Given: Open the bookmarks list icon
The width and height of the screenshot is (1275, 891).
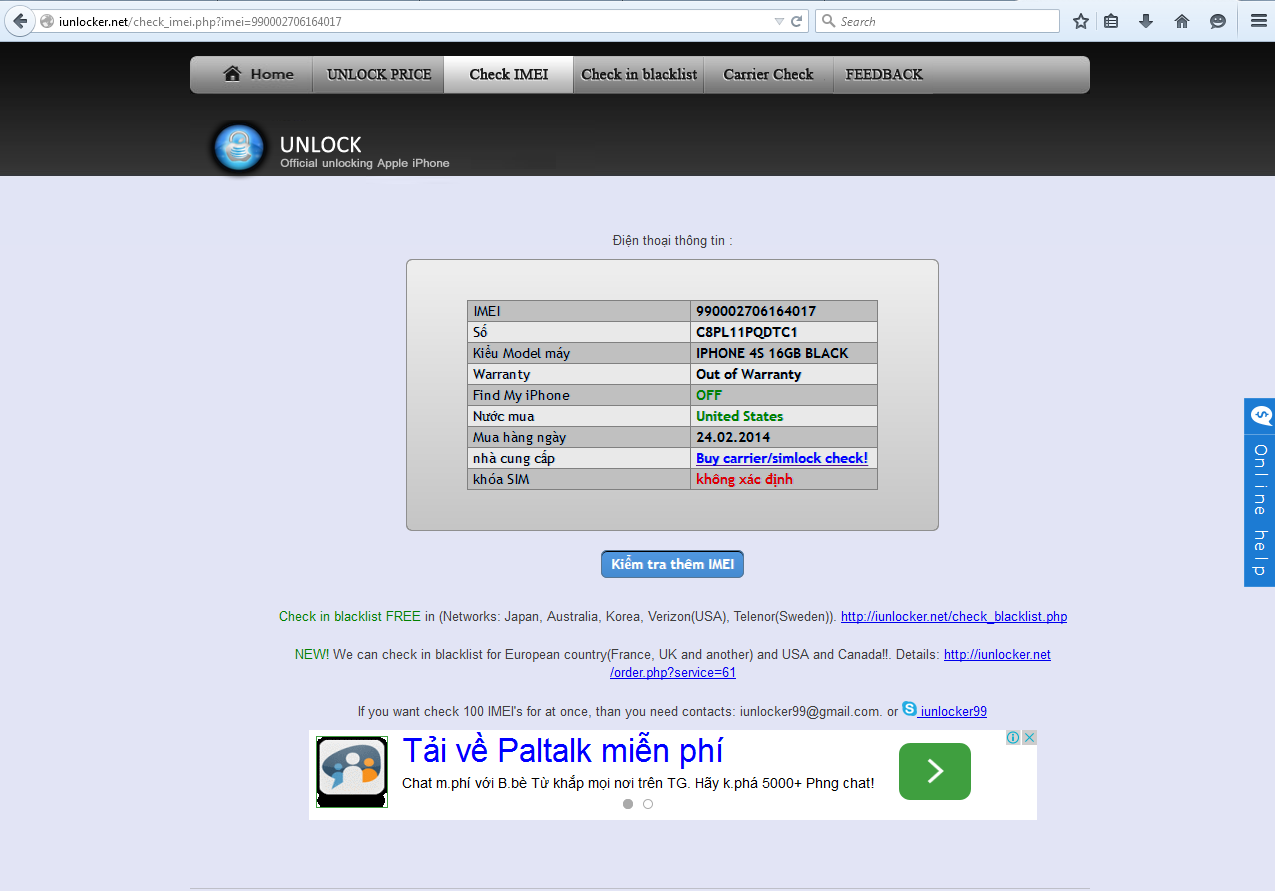Looking at the screenshot, I should (x=1111, y=21).
